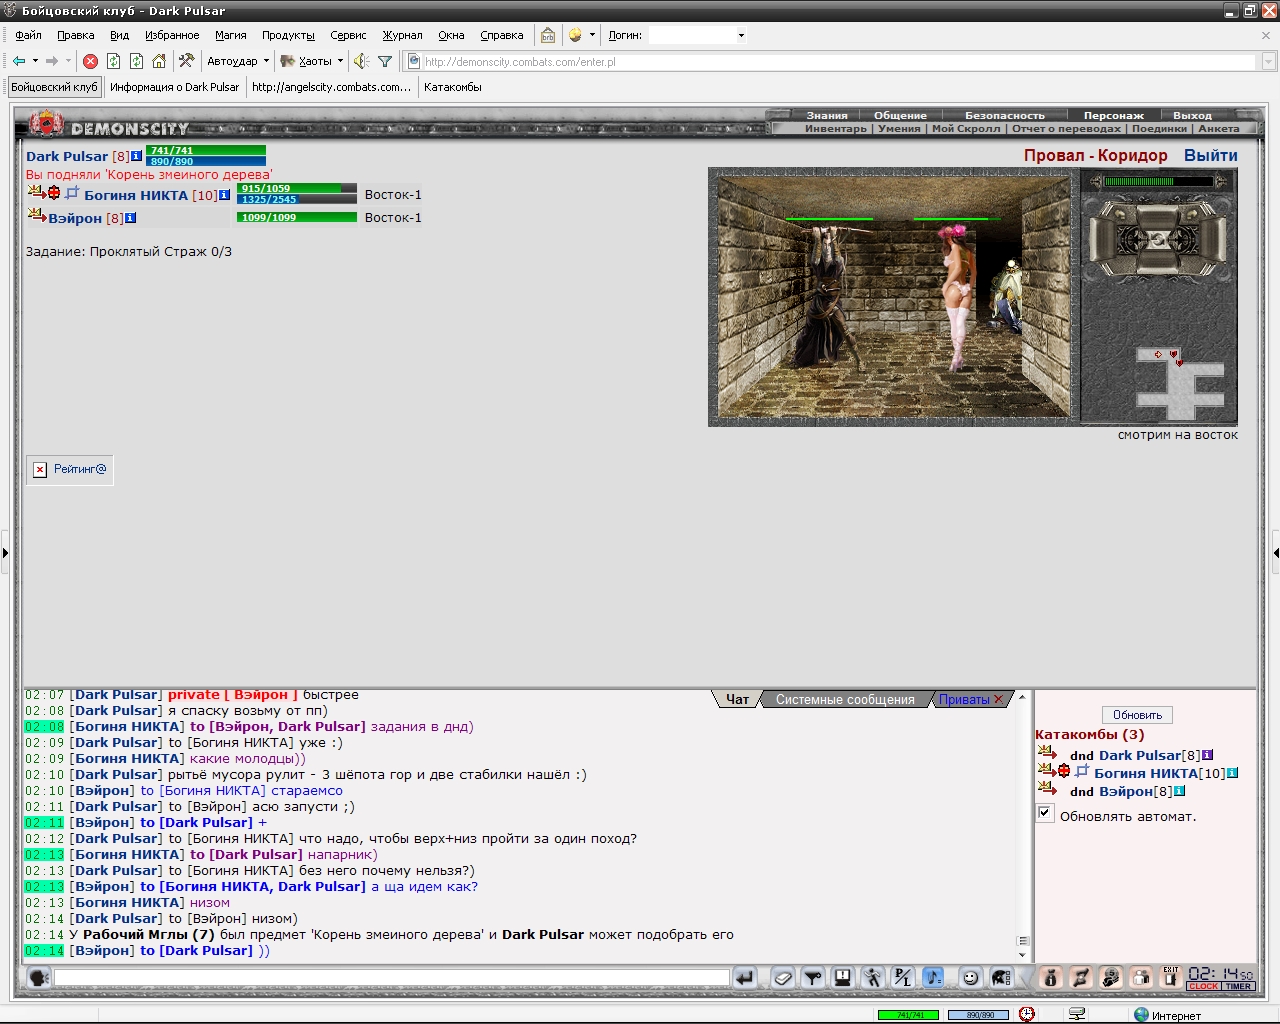Click the EXIT door icon

coord(1170,978)
